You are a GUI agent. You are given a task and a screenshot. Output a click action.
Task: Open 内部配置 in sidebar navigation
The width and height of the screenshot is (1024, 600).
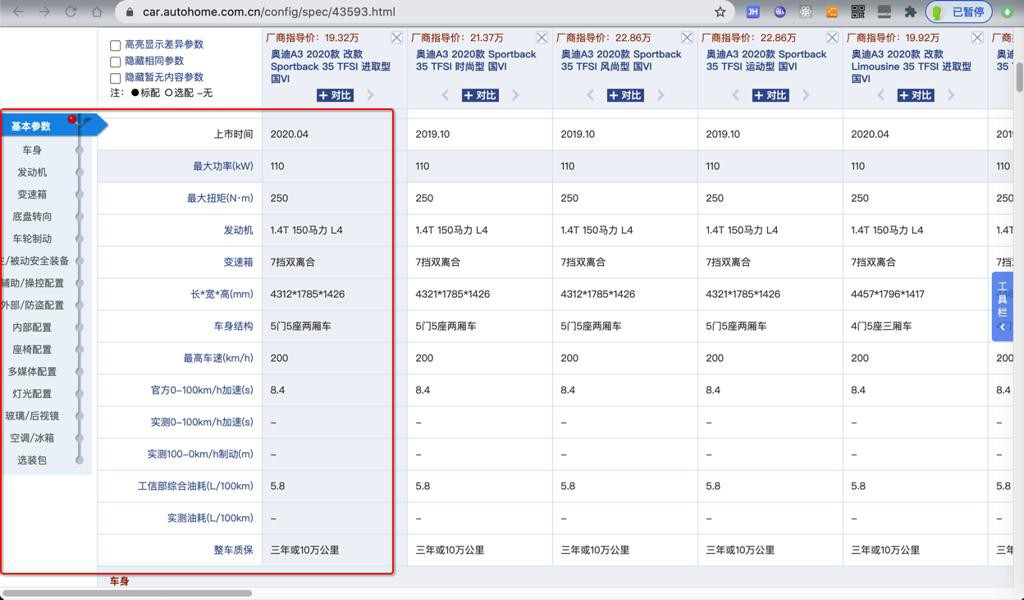tap(32, 327)
